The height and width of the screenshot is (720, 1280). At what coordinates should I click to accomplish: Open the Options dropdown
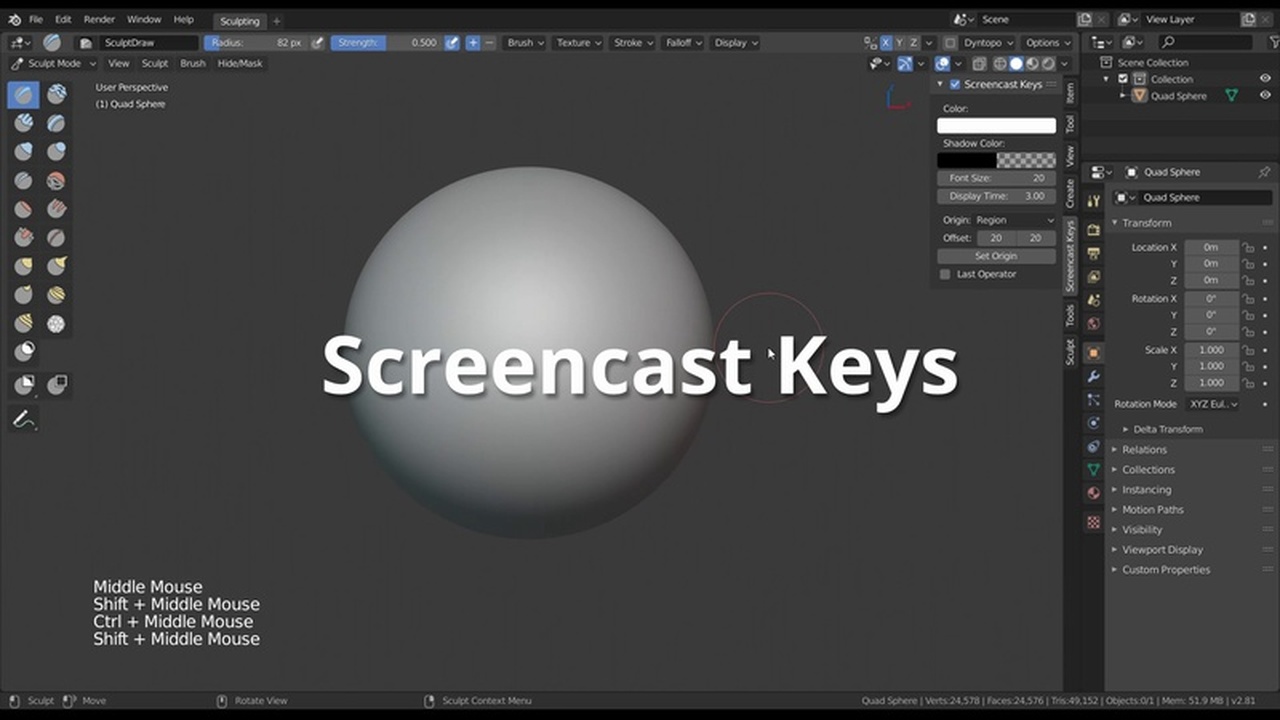coord(1048,43)
